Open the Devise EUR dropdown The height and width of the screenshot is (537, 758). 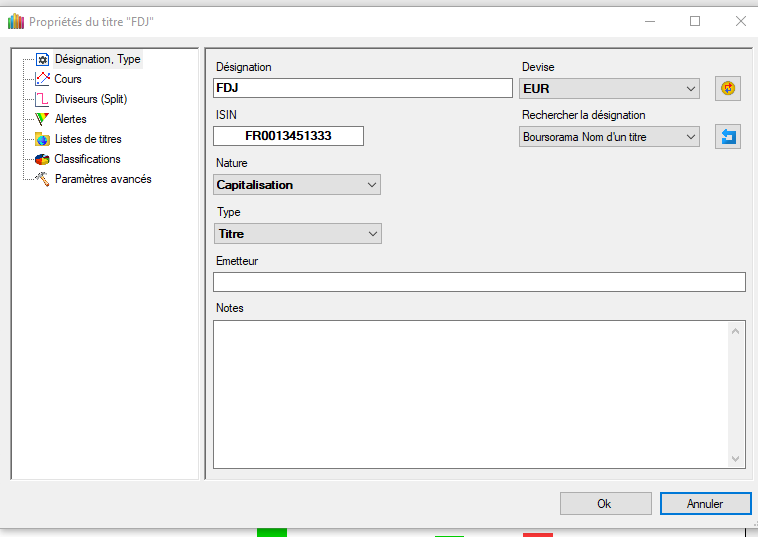(609, 89)
